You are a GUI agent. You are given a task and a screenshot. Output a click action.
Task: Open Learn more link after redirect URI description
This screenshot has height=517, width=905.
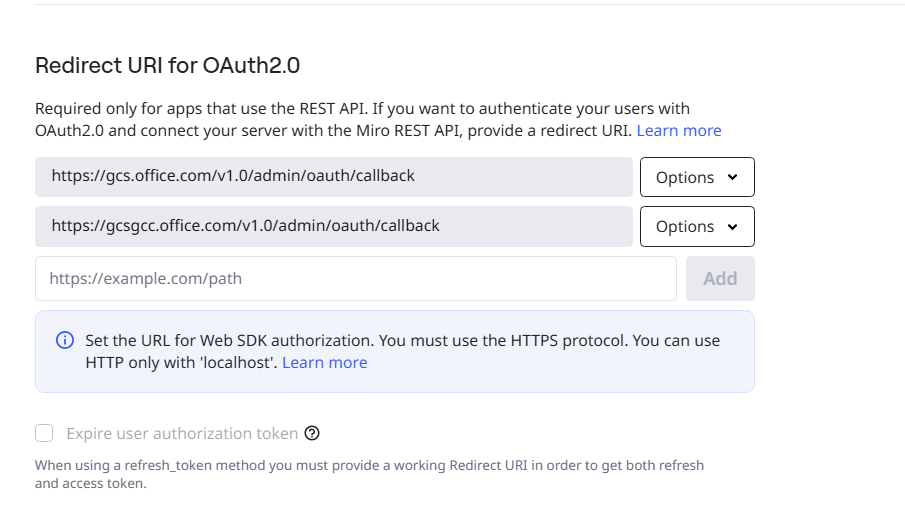(x=679, y=130)
